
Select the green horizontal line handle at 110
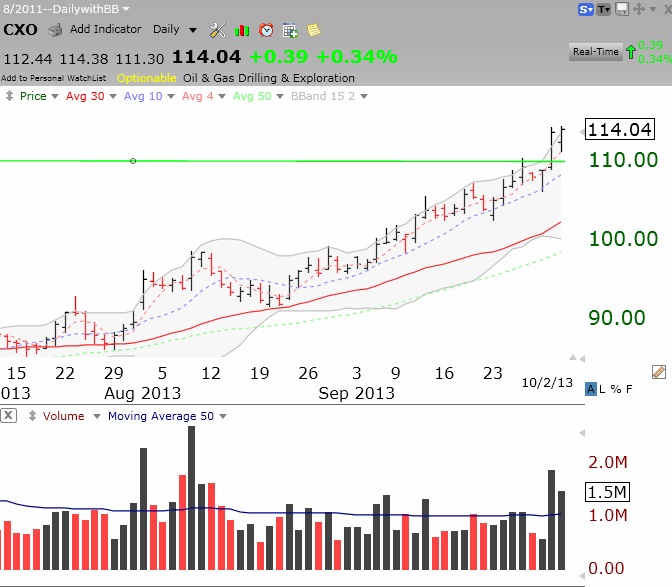(133, 161)
